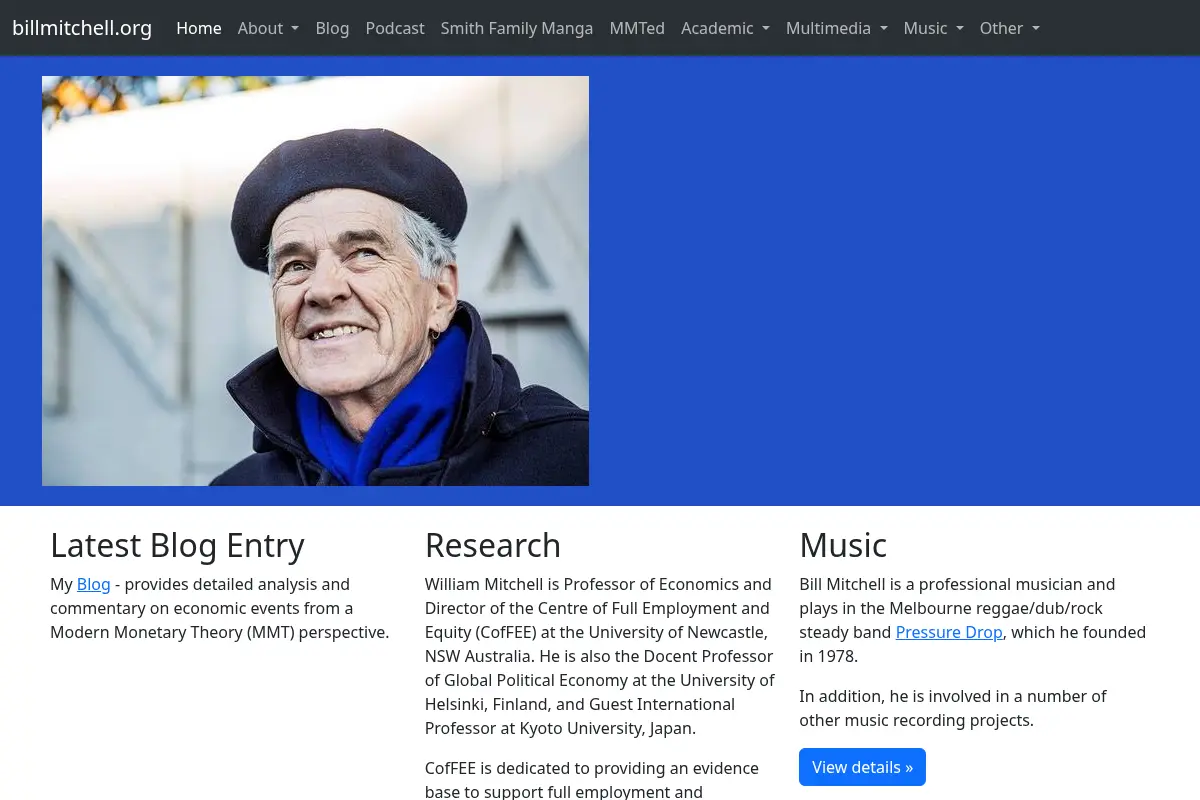Select the Research heading
The width and height of the screenshot is (1200, 800).
[493, 545]
